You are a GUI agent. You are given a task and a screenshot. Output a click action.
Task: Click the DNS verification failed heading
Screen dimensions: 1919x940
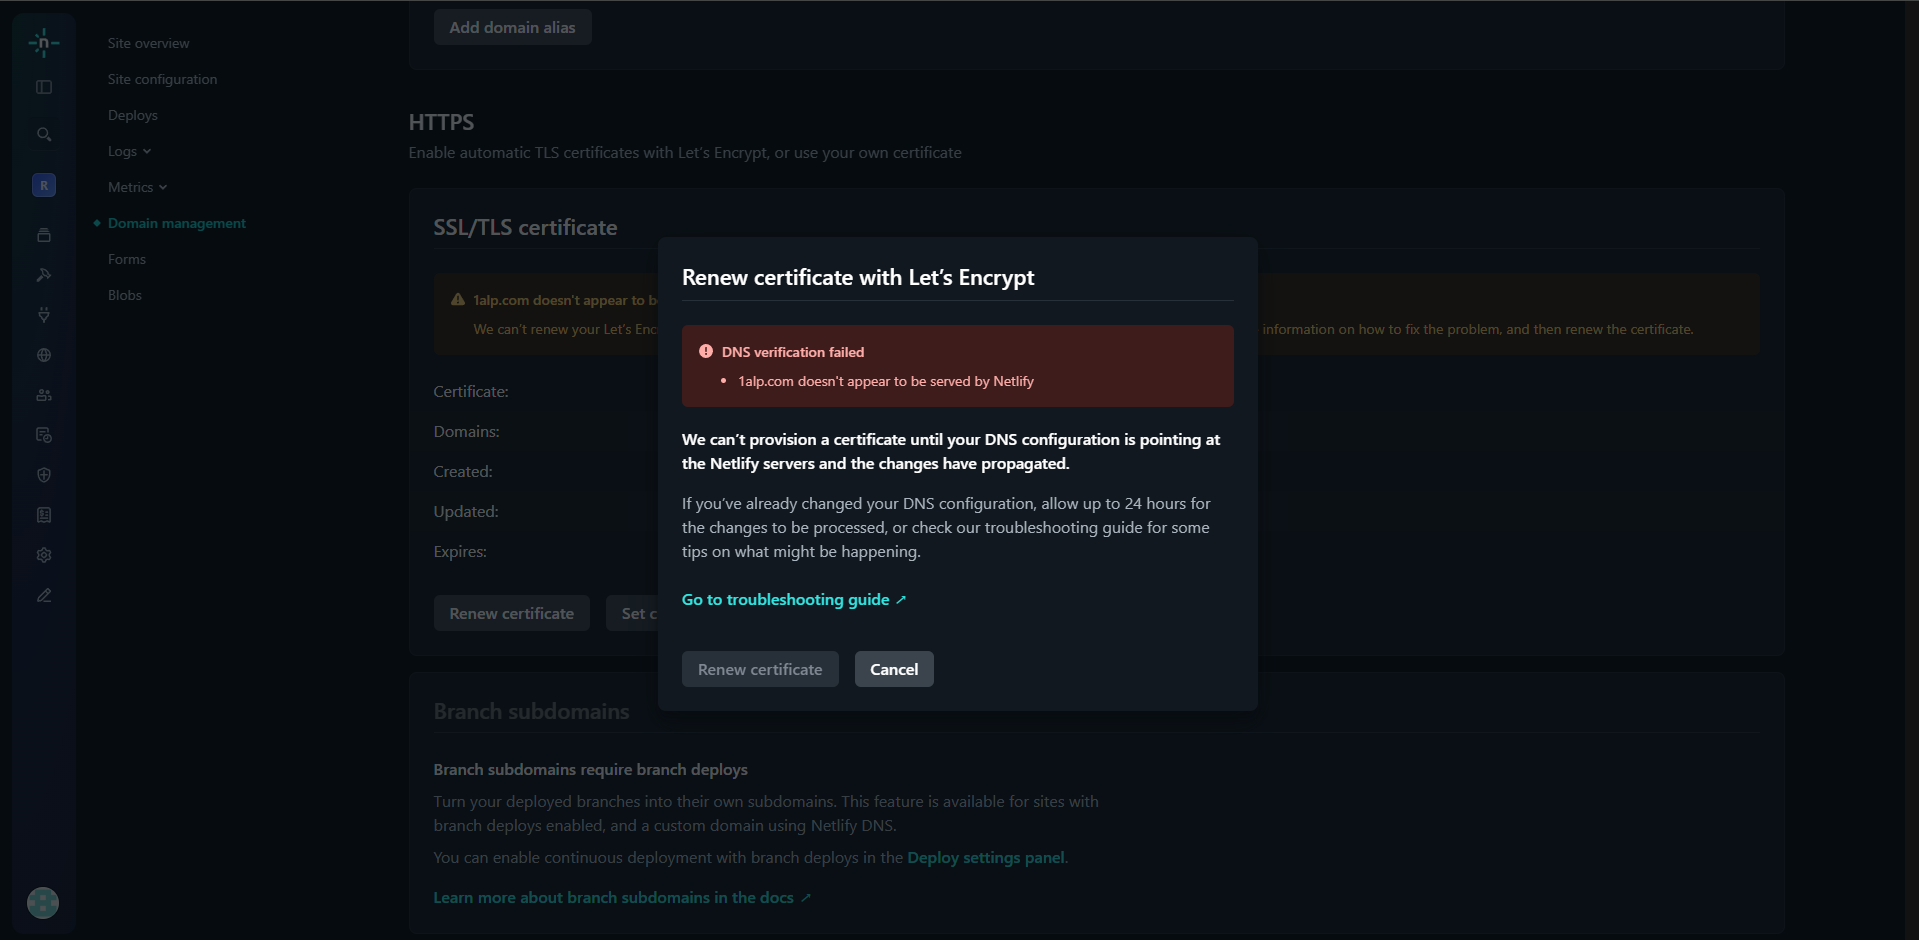[793, 352]
